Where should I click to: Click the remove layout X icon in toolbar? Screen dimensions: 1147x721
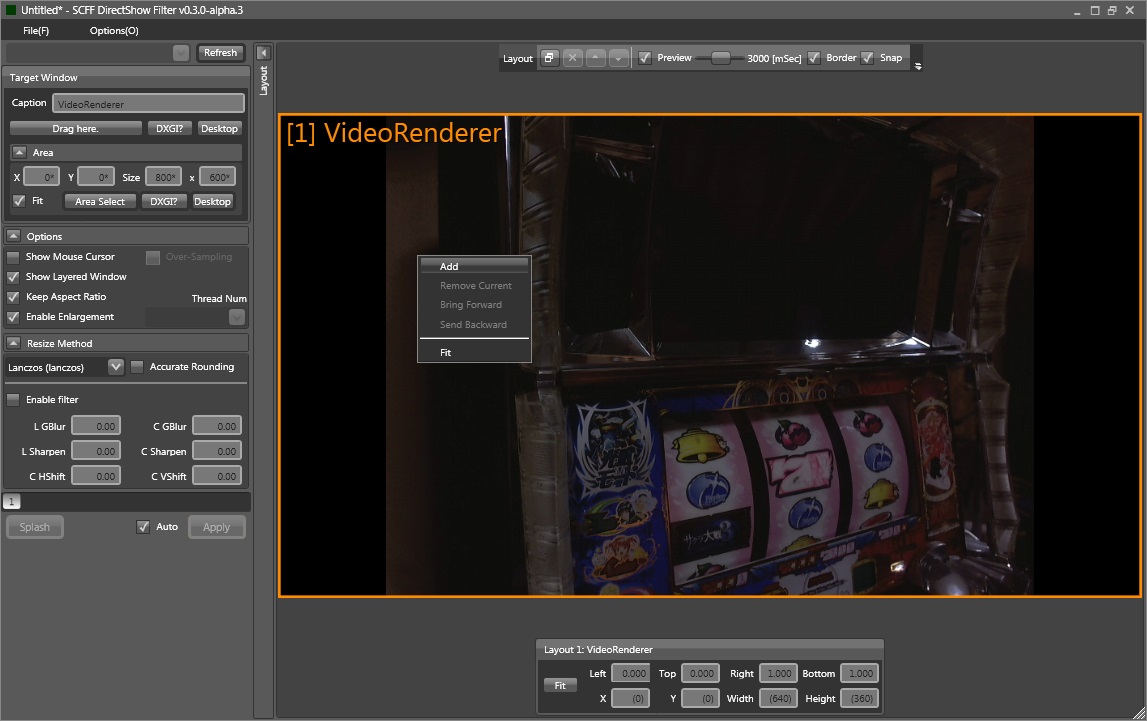[x=573, y=58]
